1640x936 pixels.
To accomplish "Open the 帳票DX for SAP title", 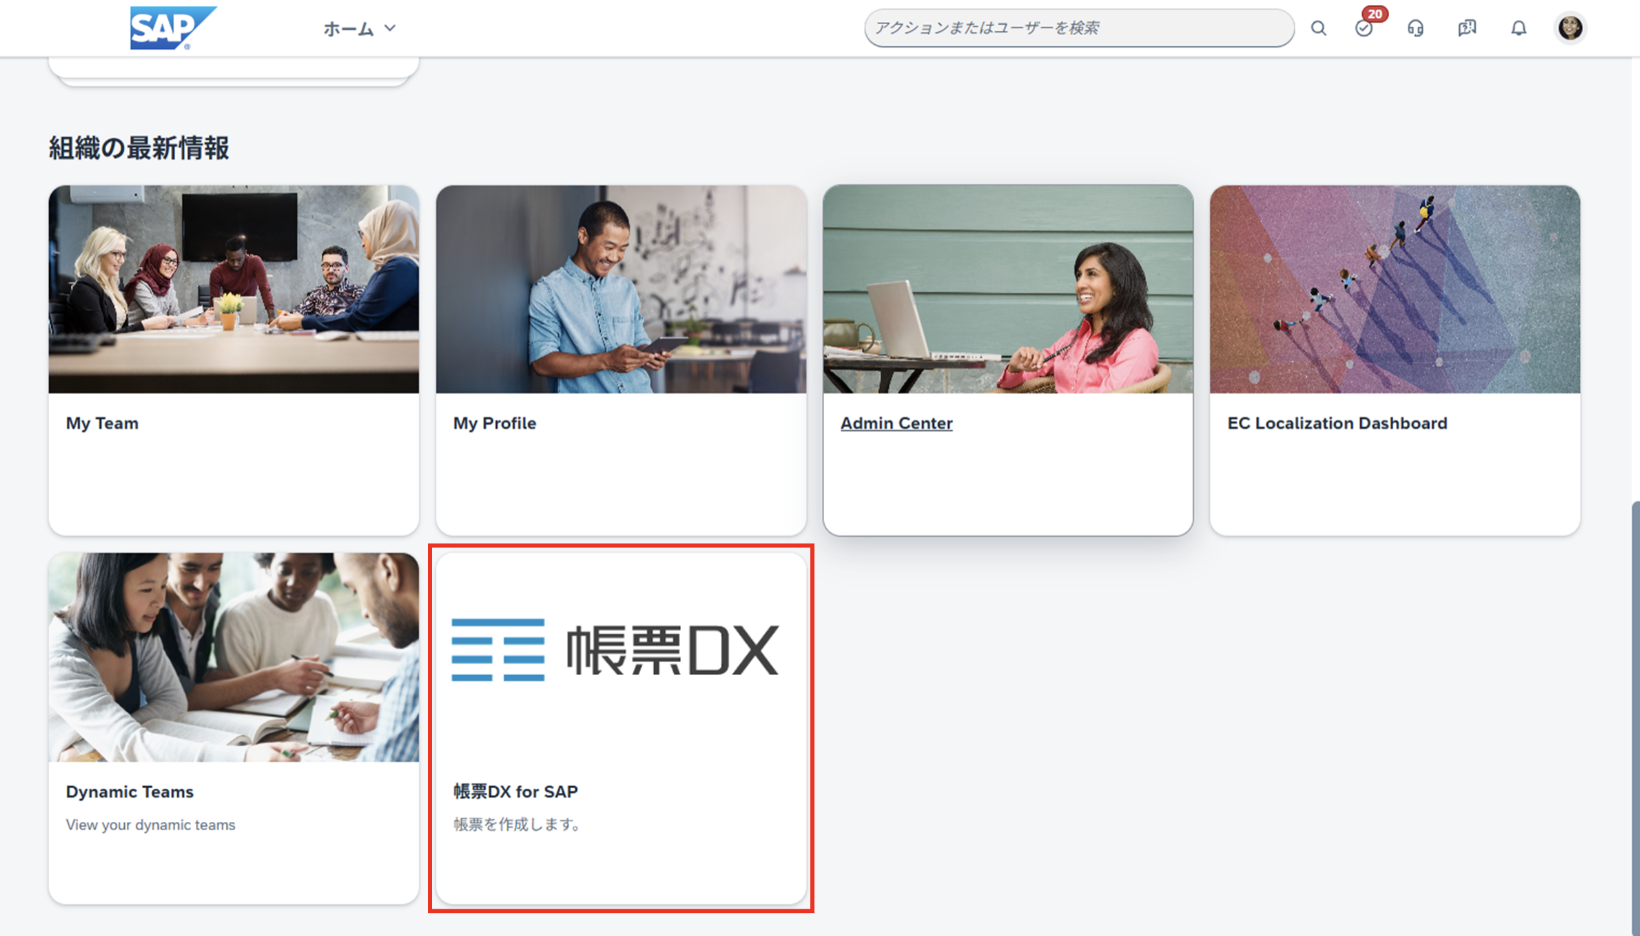I will pyautogui.click(x=515, y=792).
